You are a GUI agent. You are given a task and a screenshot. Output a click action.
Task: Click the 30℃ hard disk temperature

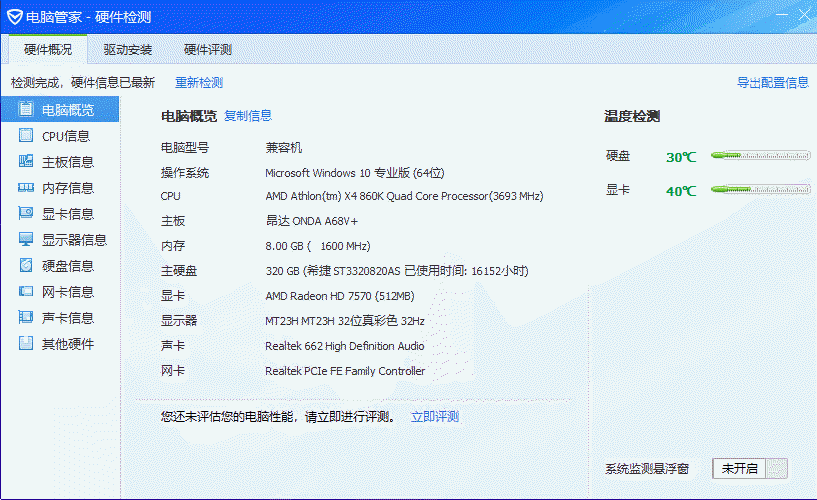pos(681,157)
